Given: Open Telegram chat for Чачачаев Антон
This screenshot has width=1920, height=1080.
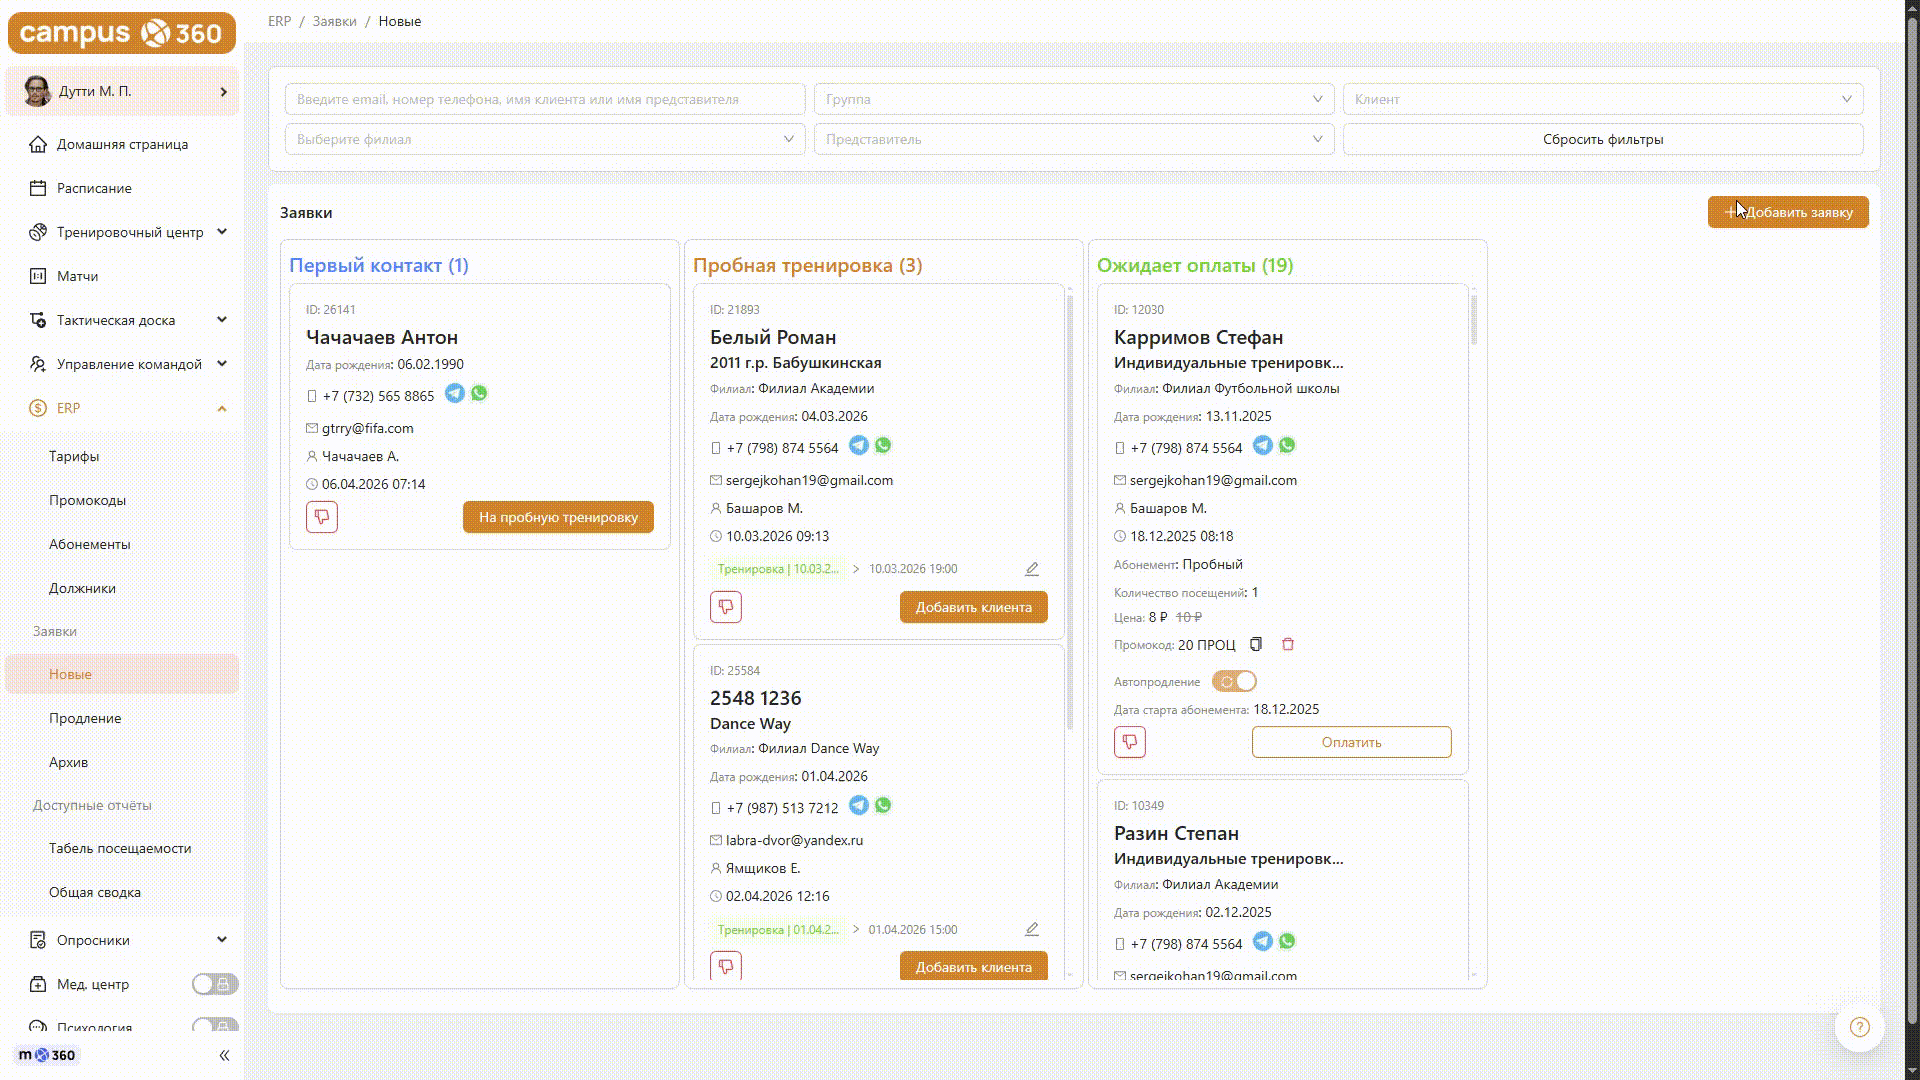Looking at the screenshot, I should click(x=455, y=394).
